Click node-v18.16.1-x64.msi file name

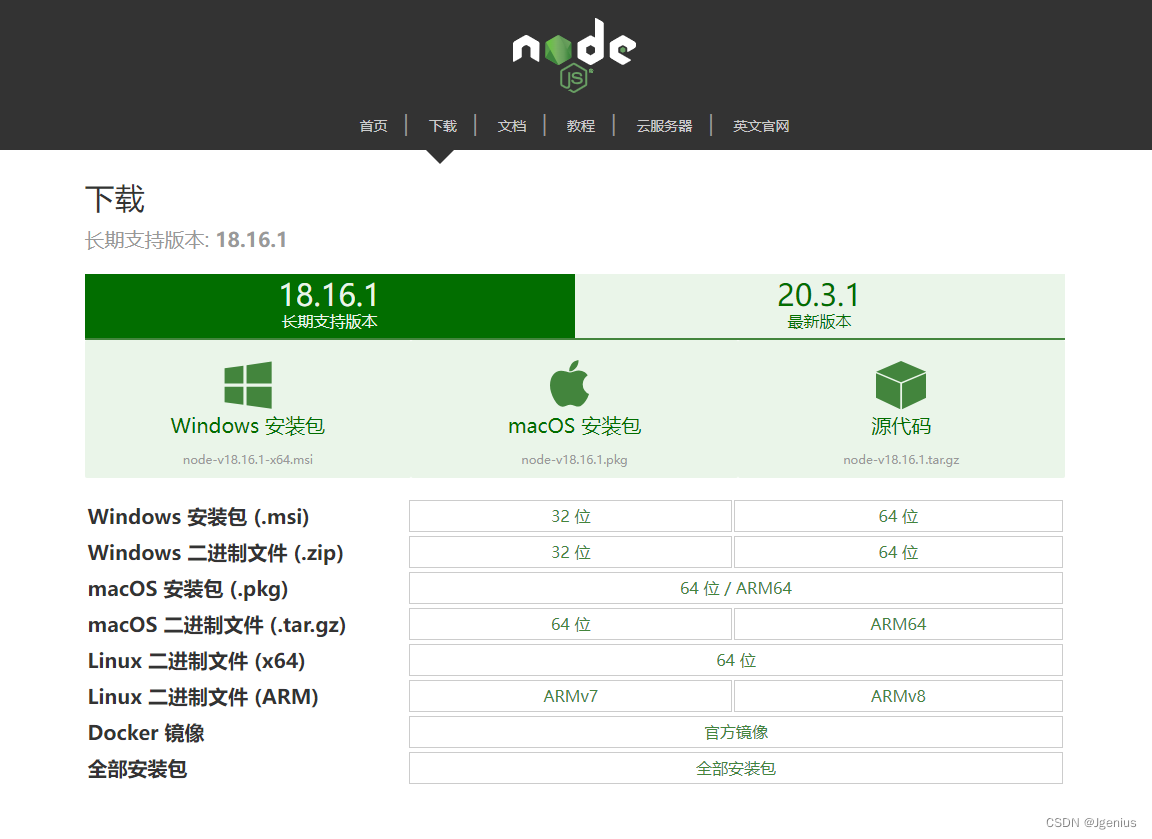pyautogui.click(x=248, y=460)
